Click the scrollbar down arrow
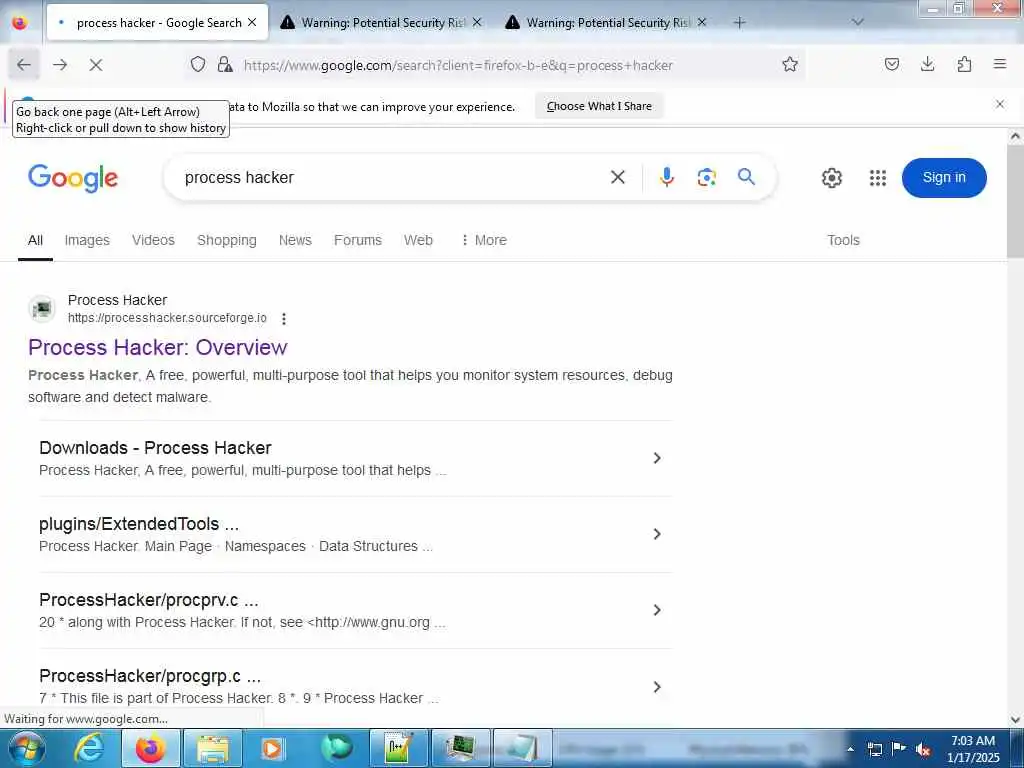1024x768 pixels. 1015,720
